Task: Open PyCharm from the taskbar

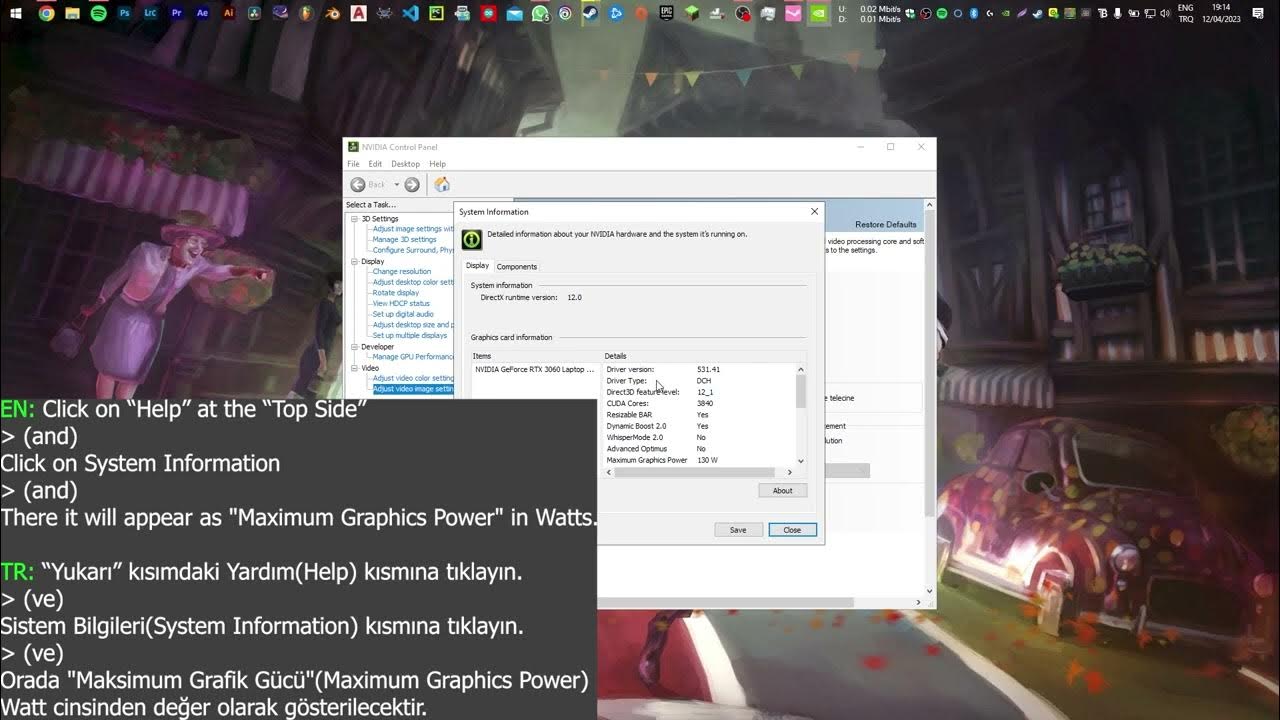Action: (x=436, y=14)
